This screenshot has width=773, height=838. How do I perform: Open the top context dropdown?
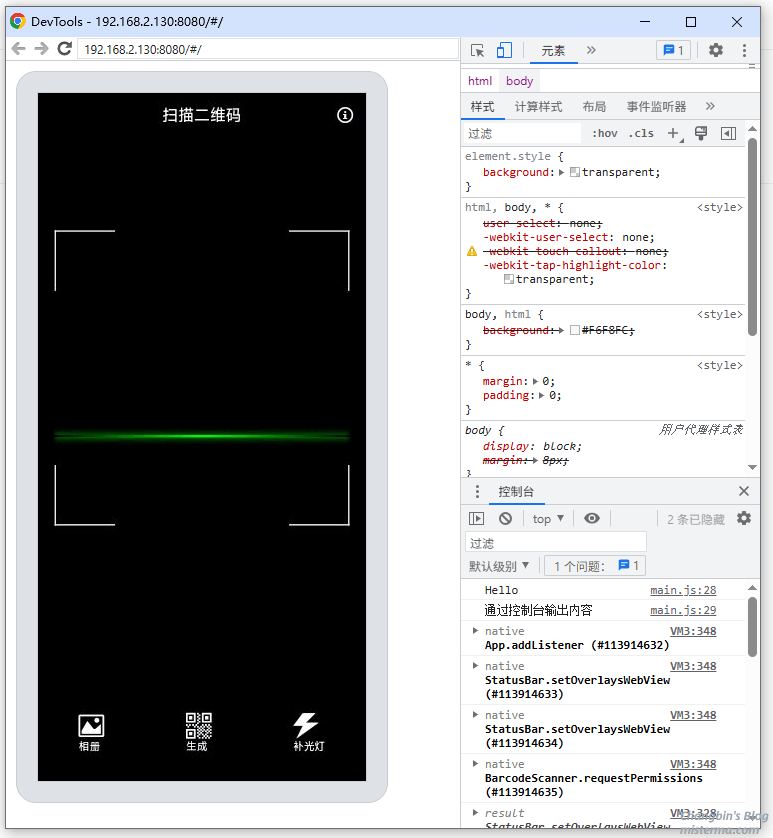pyautogui.click(x=548, y=519)
